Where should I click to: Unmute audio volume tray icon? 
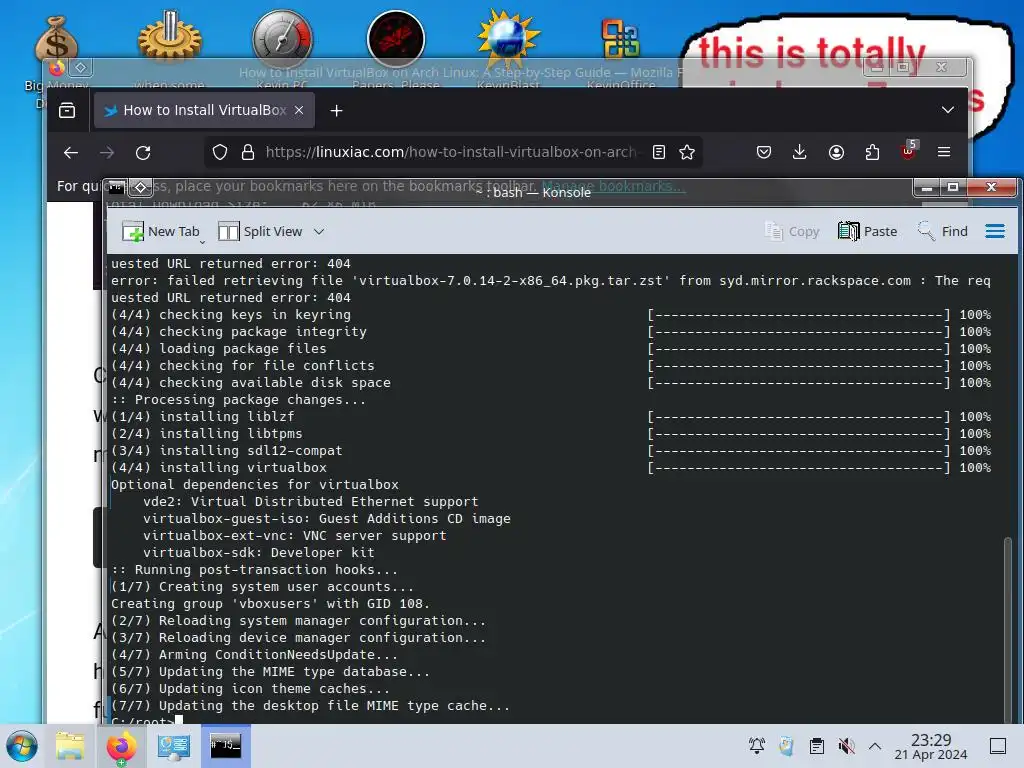pyautogui.click(x=846, y=746)
